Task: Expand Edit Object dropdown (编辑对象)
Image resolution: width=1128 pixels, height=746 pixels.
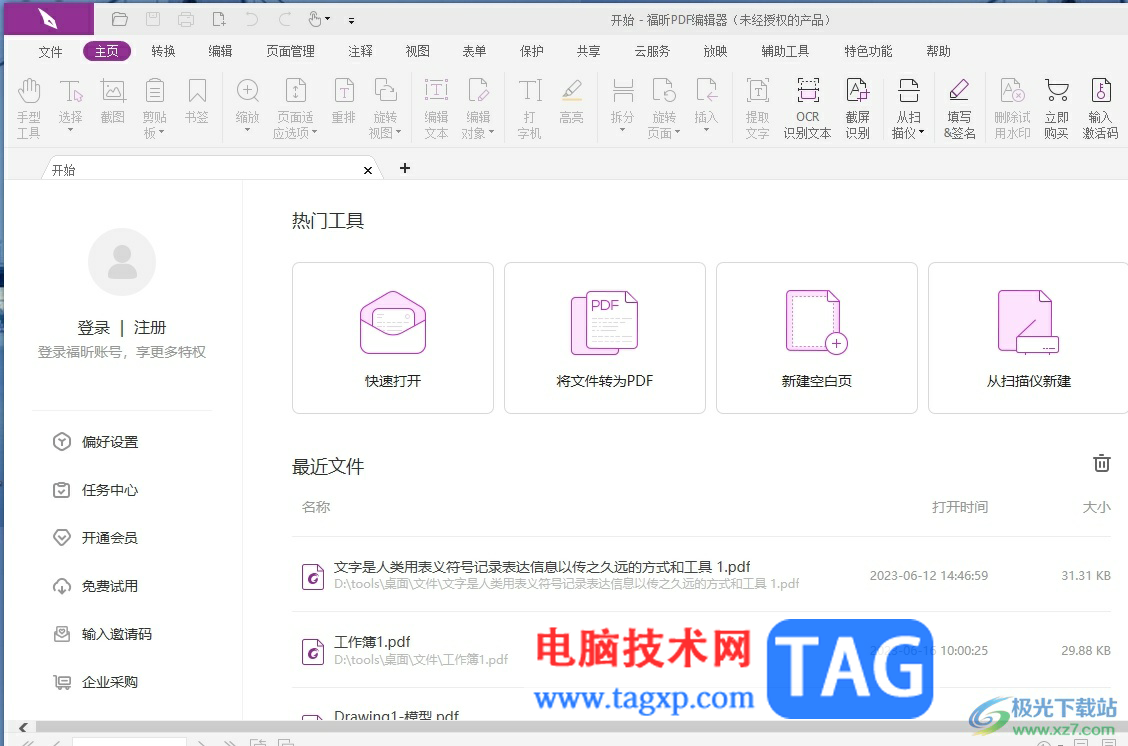Action: coord(491,132)
